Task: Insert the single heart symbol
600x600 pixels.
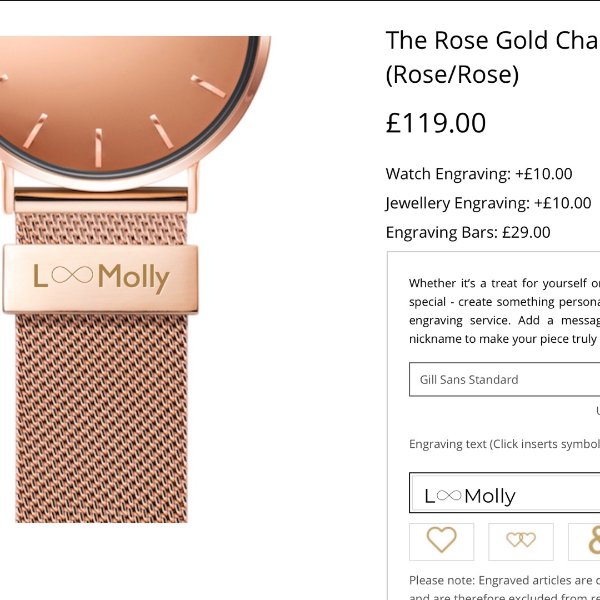Action: tap(441, 541)
